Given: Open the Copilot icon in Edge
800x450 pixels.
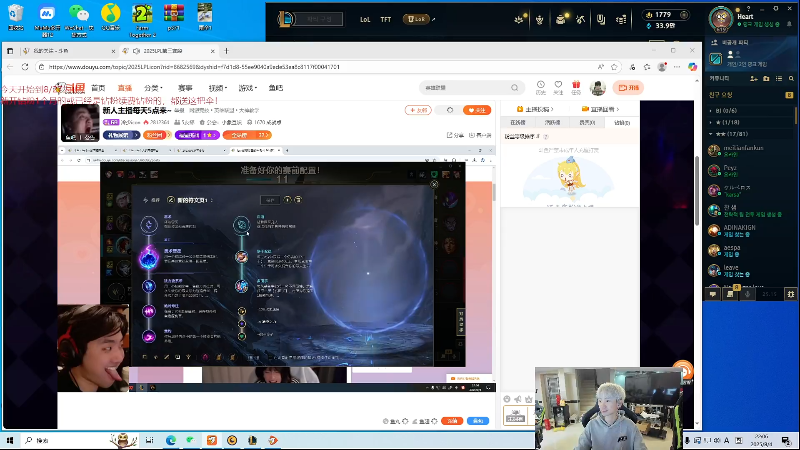Looking at the screenshot, I should click(692, 67).
